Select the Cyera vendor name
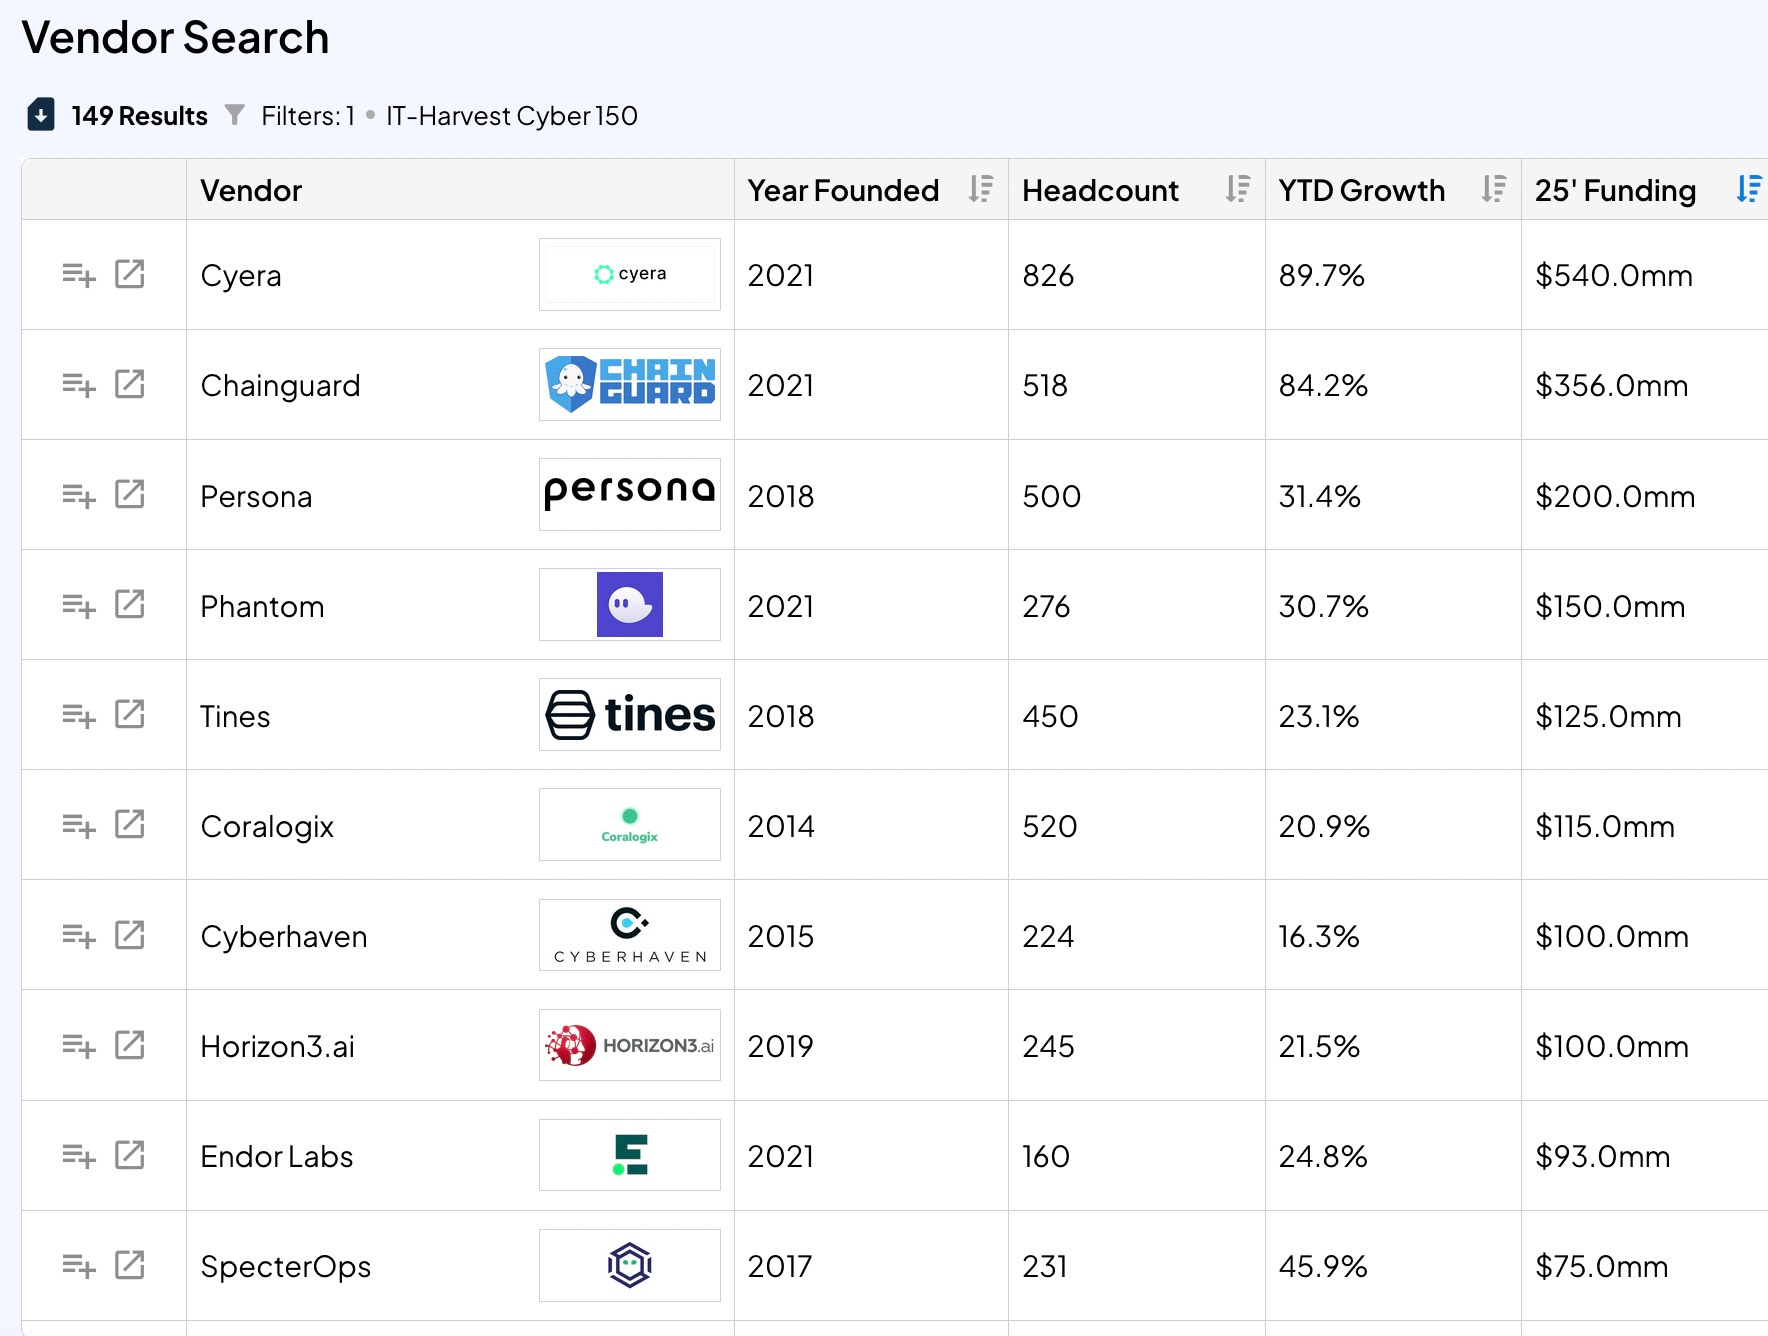This screenshot has height=1336, width=1768. coord(241,275)
